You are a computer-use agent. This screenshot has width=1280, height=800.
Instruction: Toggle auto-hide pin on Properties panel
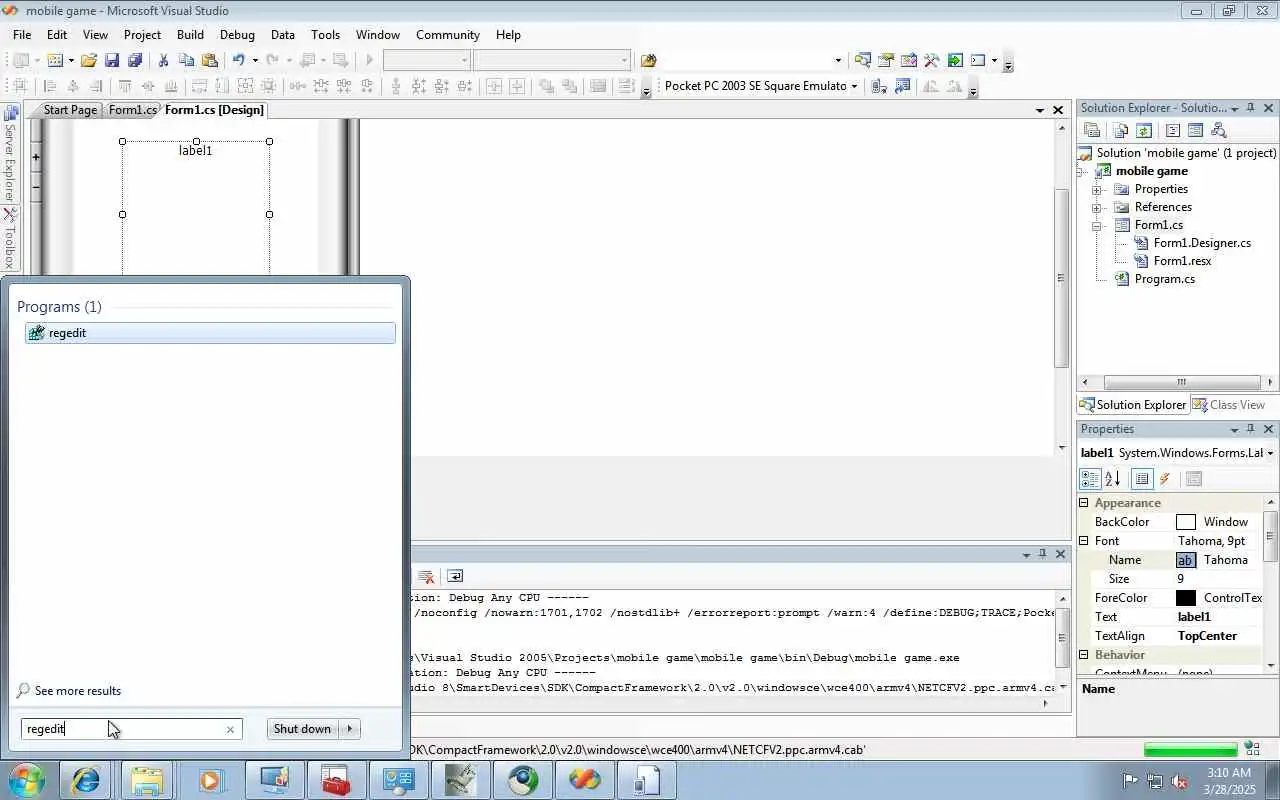coord(1251,428)
